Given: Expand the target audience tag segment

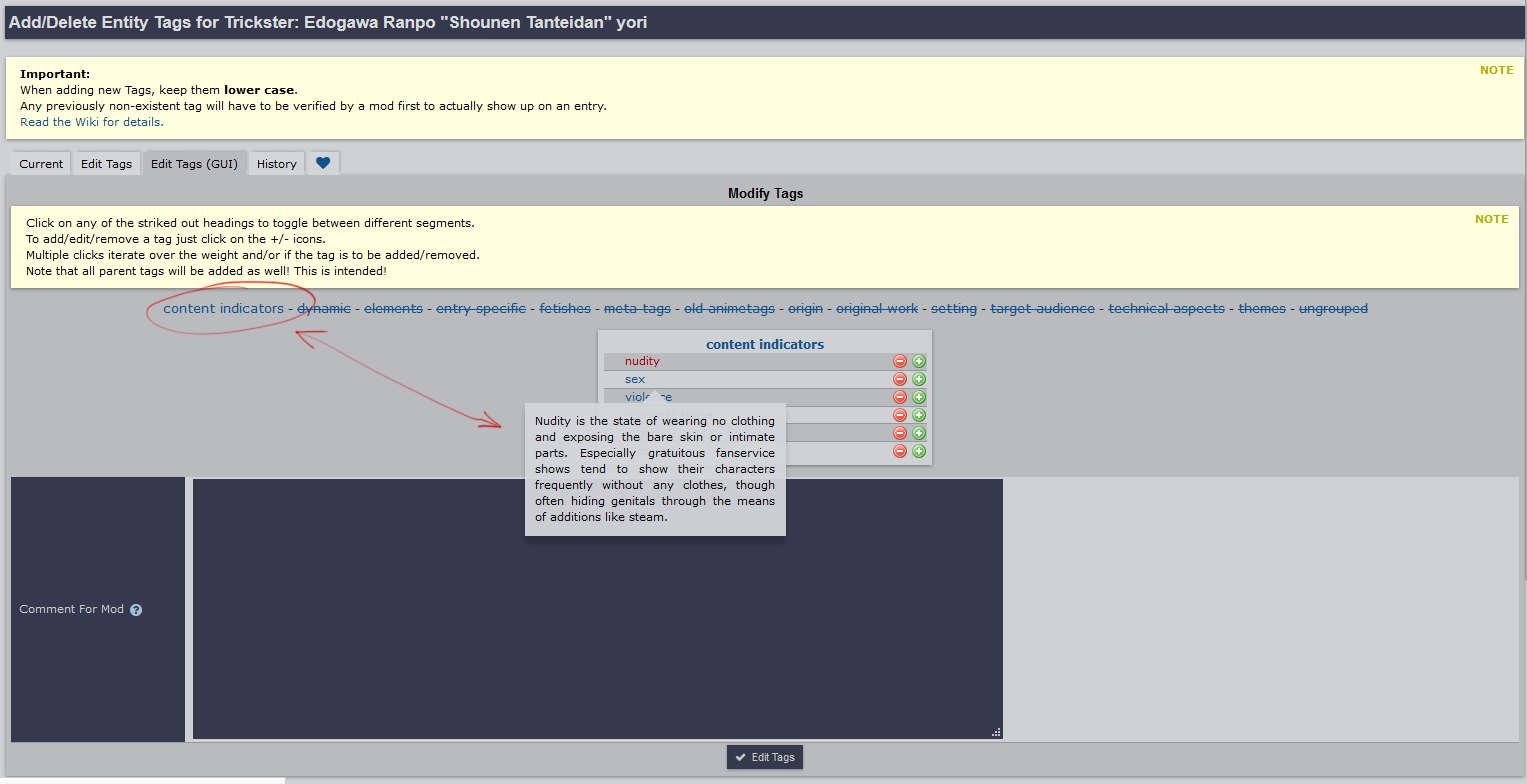Looking at the screenshot, I should coord(1042,308).
